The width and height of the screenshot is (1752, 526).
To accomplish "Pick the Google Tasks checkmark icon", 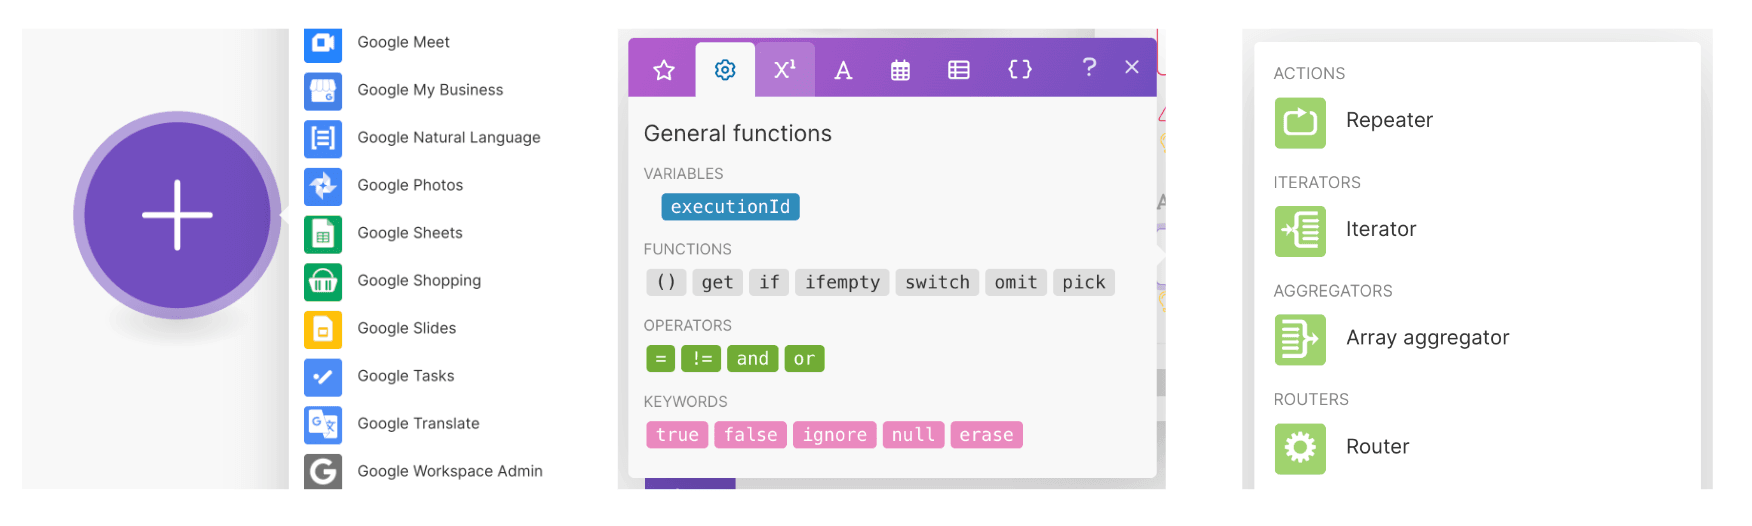I will [x=323, y=376].
